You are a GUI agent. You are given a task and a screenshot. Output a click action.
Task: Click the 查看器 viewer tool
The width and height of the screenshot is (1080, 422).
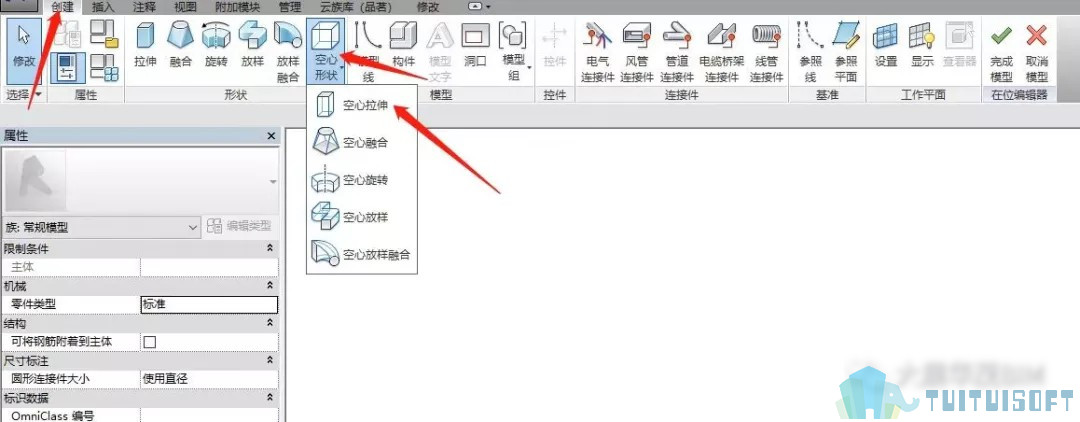pos(959,45)
